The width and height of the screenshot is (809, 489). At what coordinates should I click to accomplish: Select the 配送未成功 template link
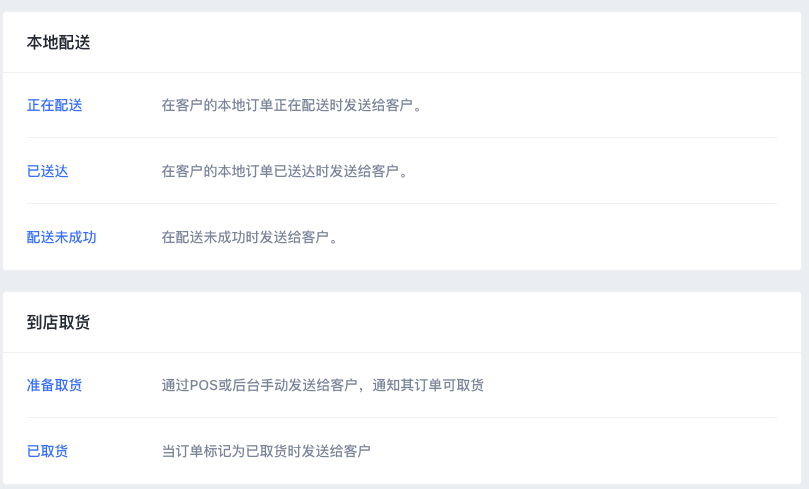point(61,237)
